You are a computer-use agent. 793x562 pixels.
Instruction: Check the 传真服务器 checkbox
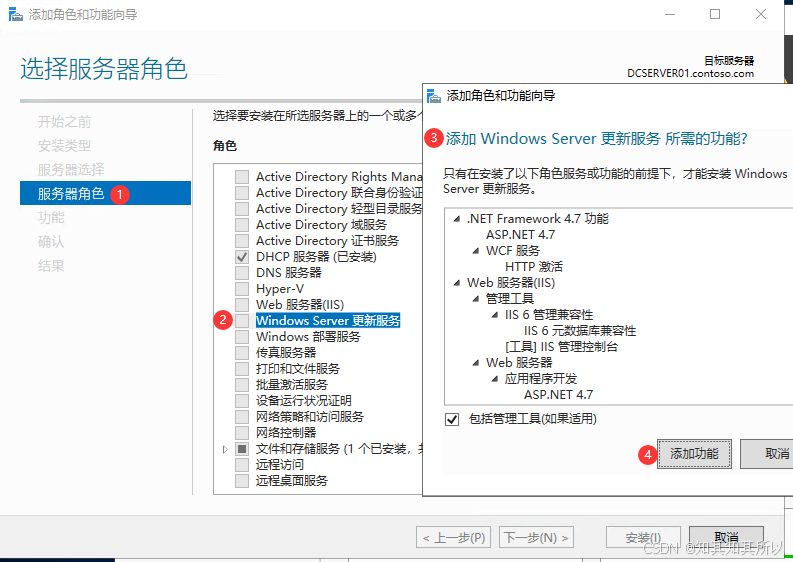(x=242, y=353)
